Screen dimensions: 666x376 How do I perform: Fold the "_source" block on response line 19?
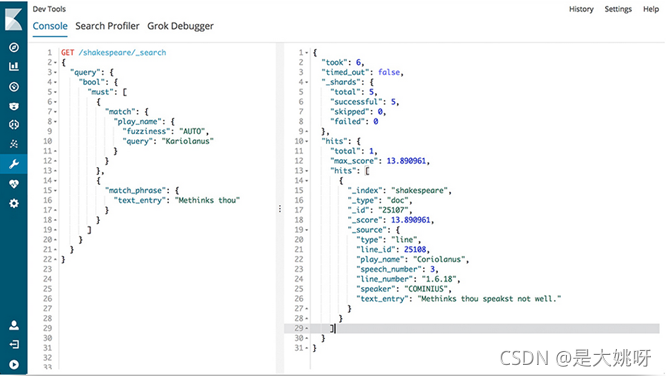click(x=307, y=230)
